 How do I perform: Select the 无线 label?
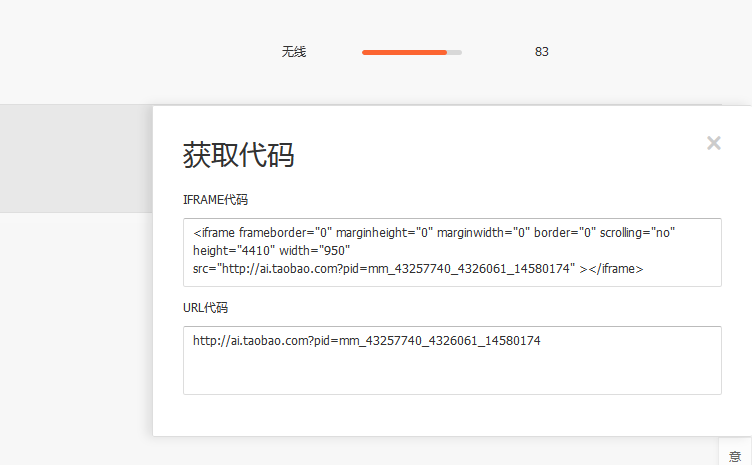point(293,52)
